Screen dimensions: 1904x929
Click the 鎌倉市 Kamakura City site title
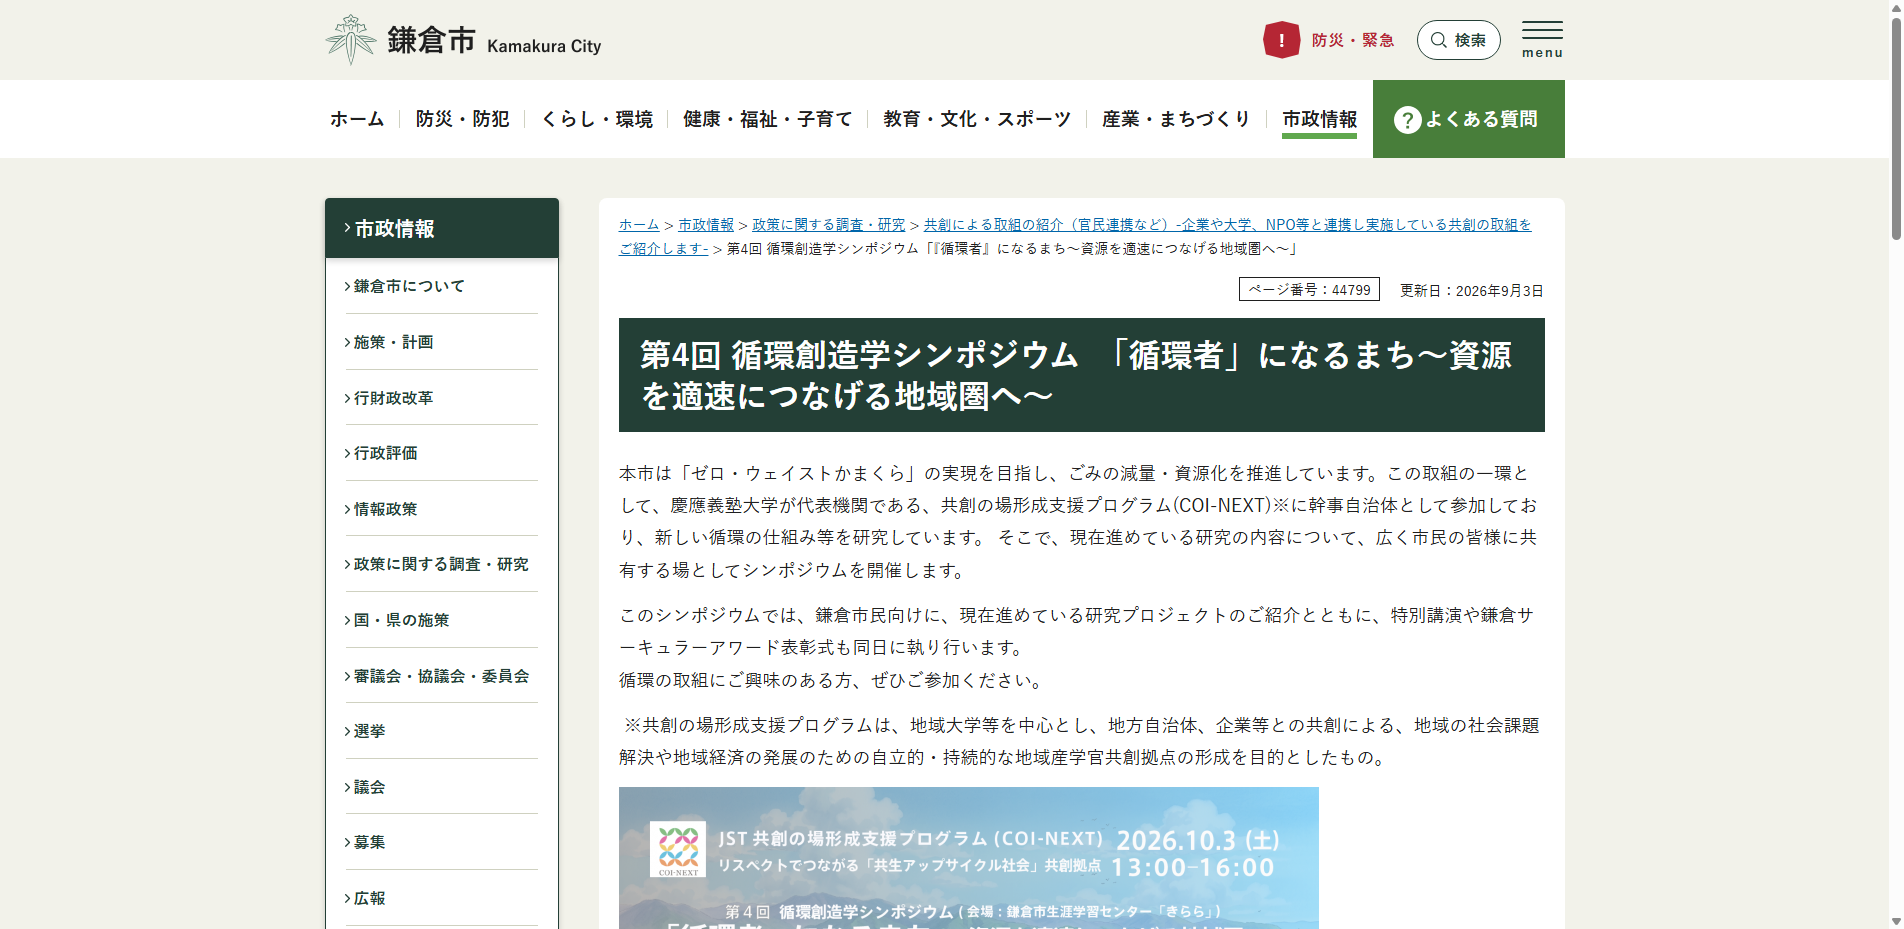pos(494,41)
